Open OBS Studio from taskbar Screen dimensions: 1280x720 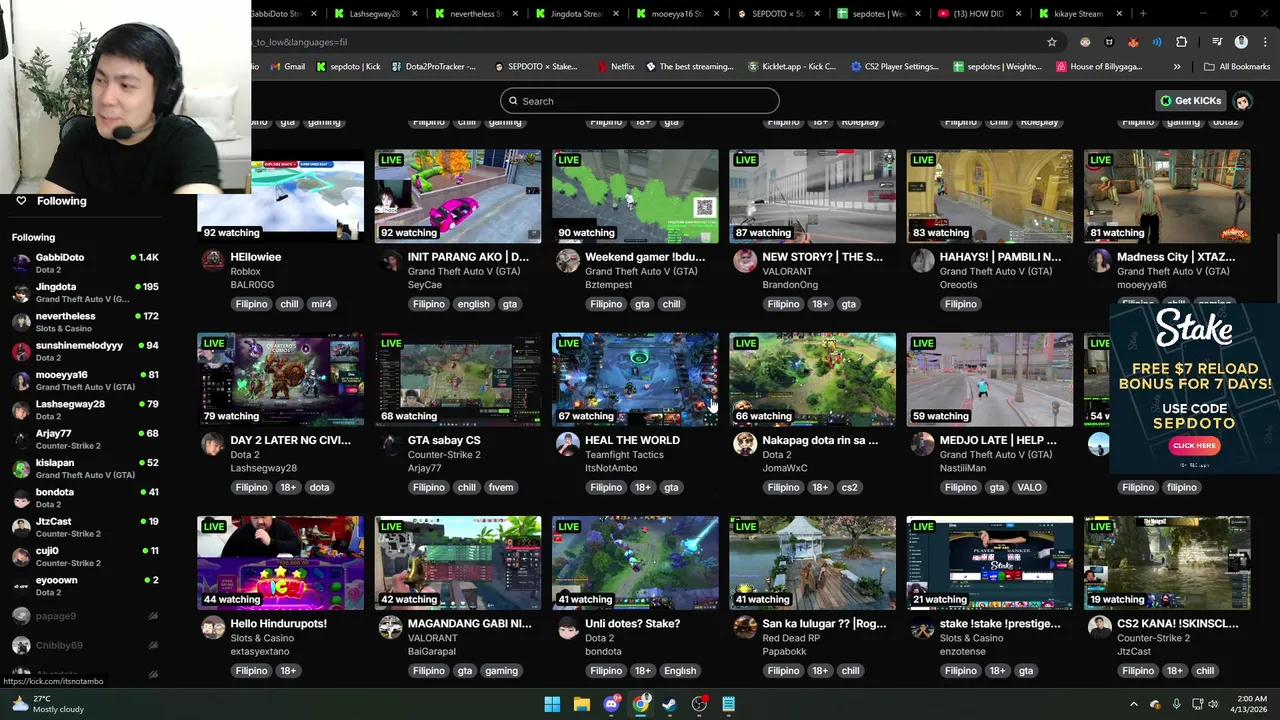pos(699,704)
